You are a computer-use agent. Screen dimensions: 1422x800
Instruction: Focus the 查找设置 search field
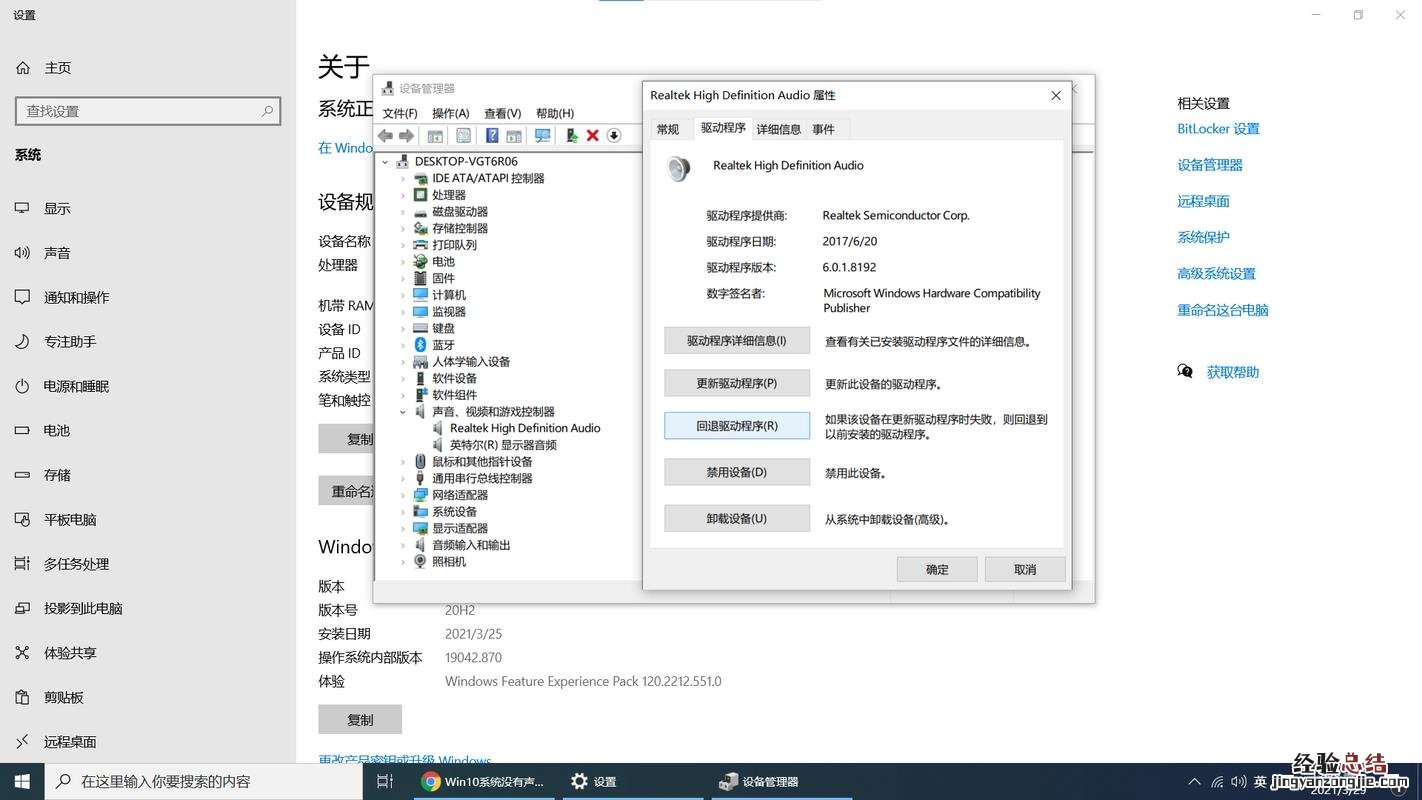(148, 111)
